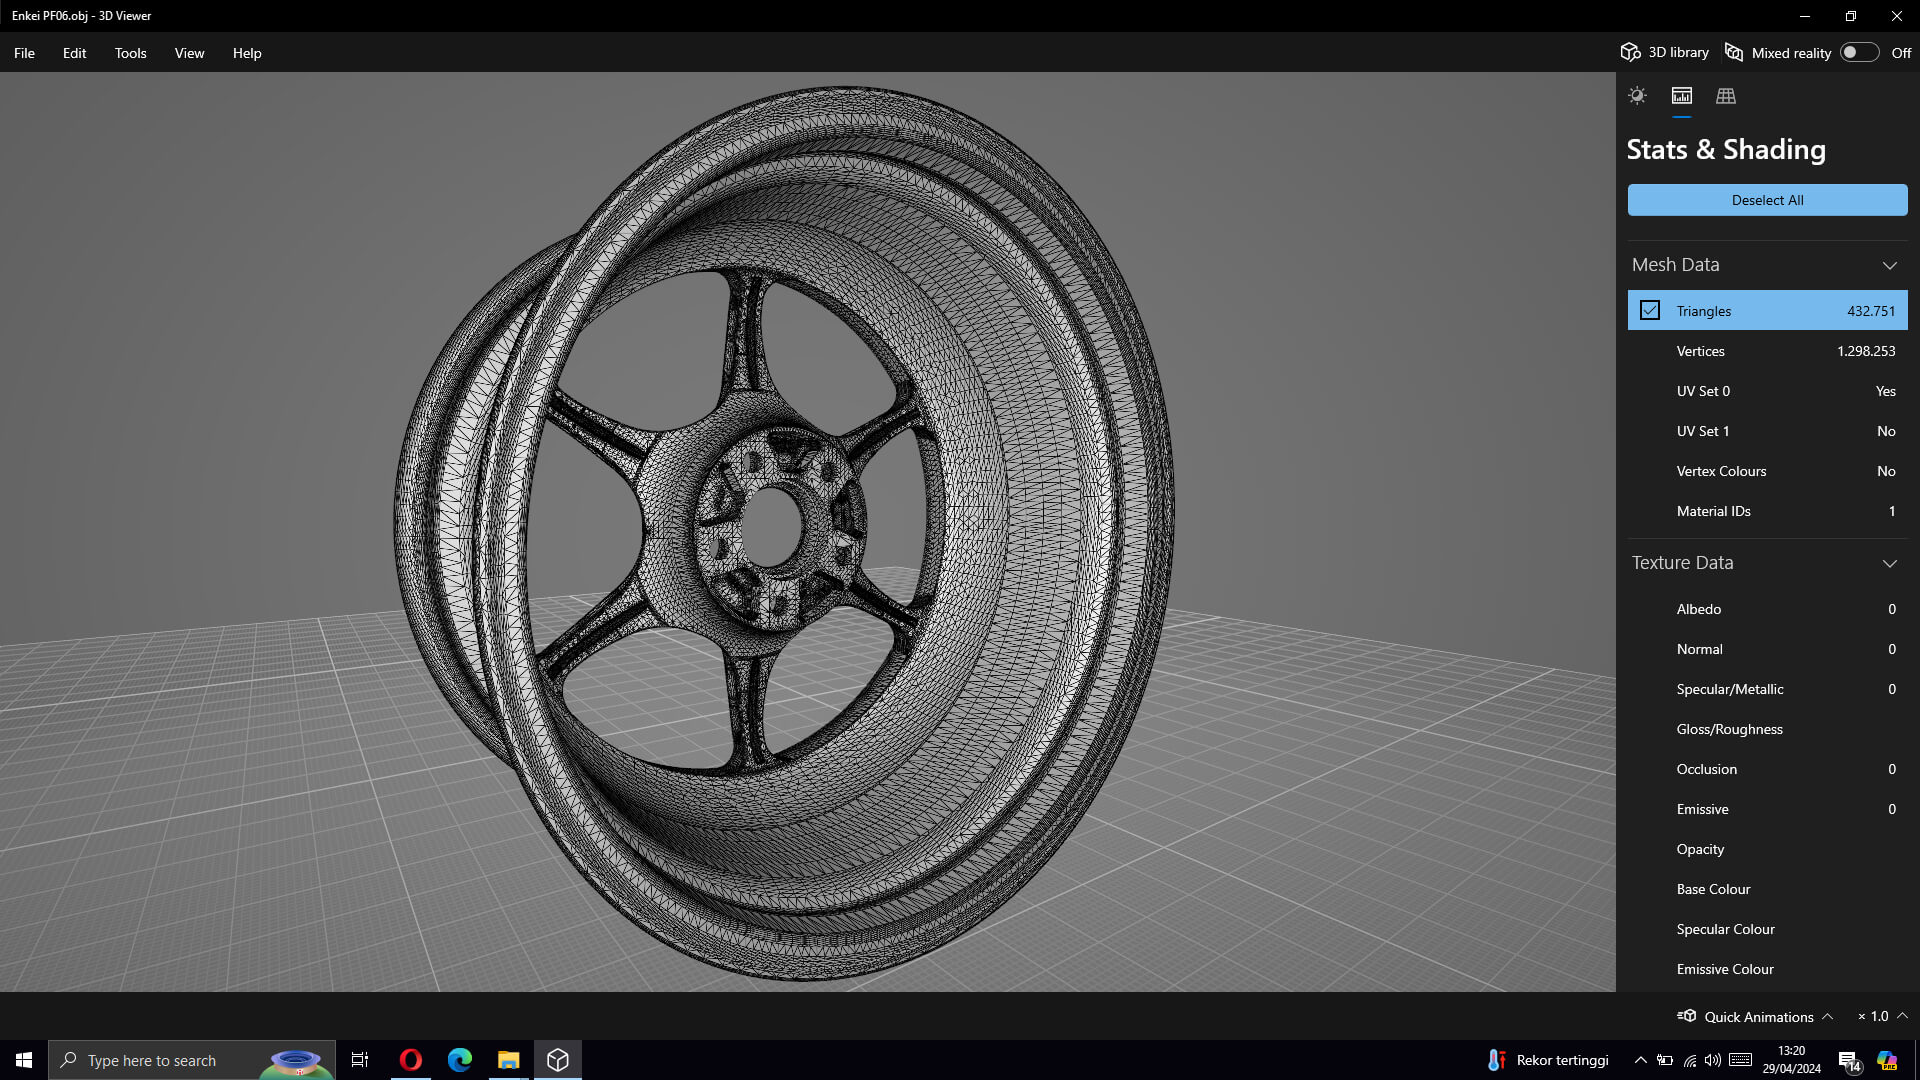Click the Quick Animations icon
1920x1080 pixels.
(1687, 1016)
